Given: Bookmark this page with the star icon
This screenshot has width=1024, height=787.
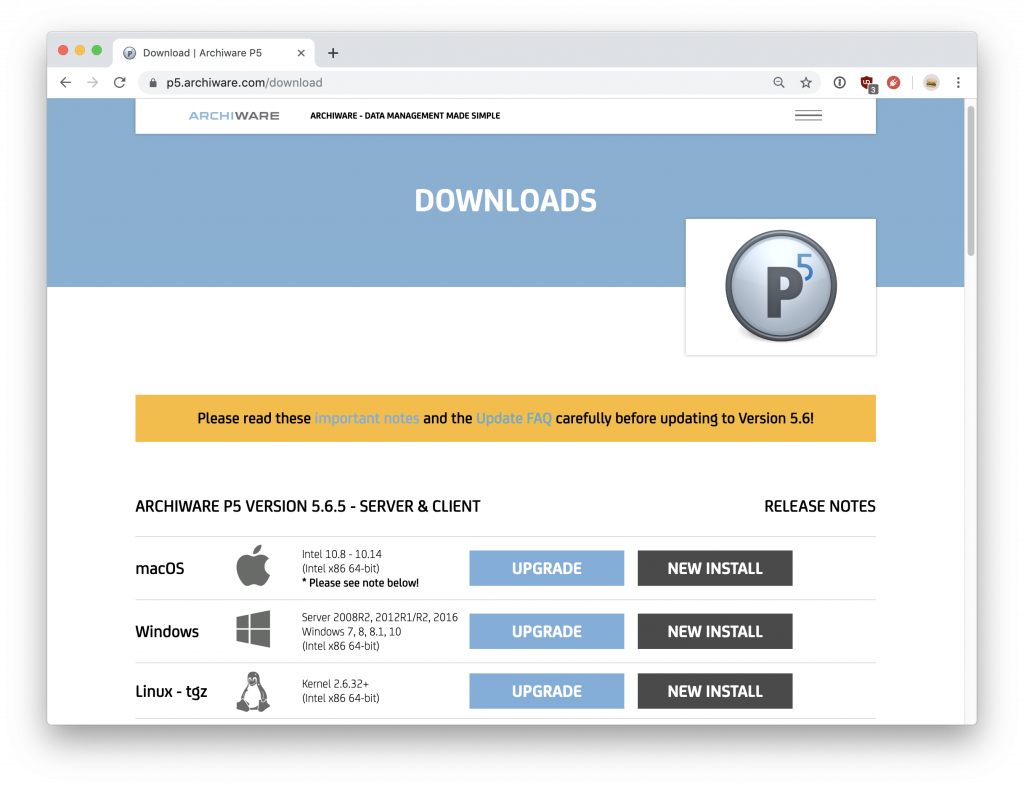Looking at the screenshot, I should click(806, 82).
